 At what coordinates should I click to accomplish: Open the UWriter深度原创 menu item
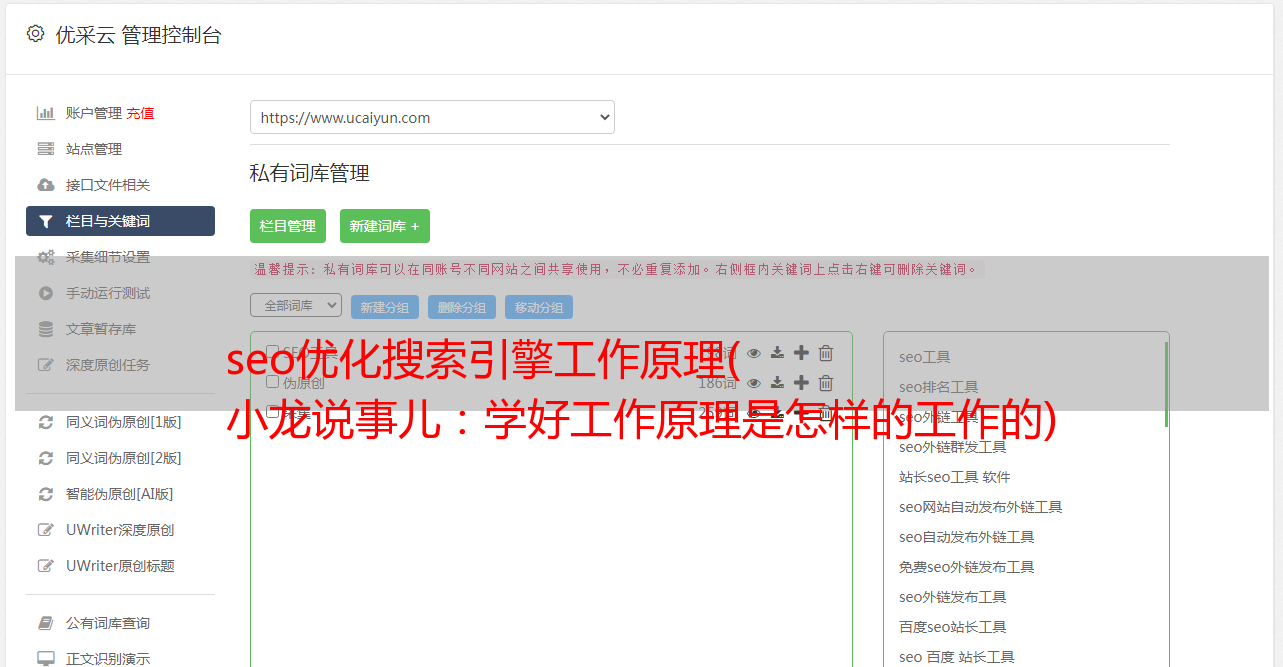coord(120,530)
